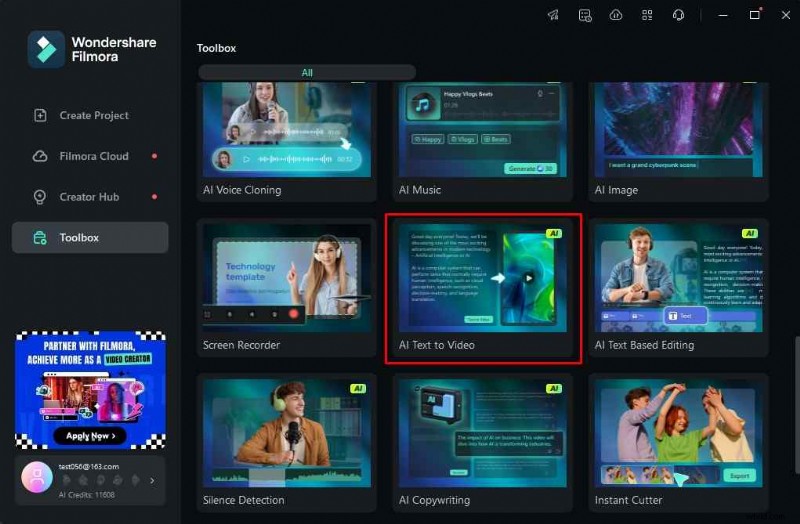The height and width of the screenshot is (524, 800).
Task: Open the AI Music tool card
Action: point(483,141)
